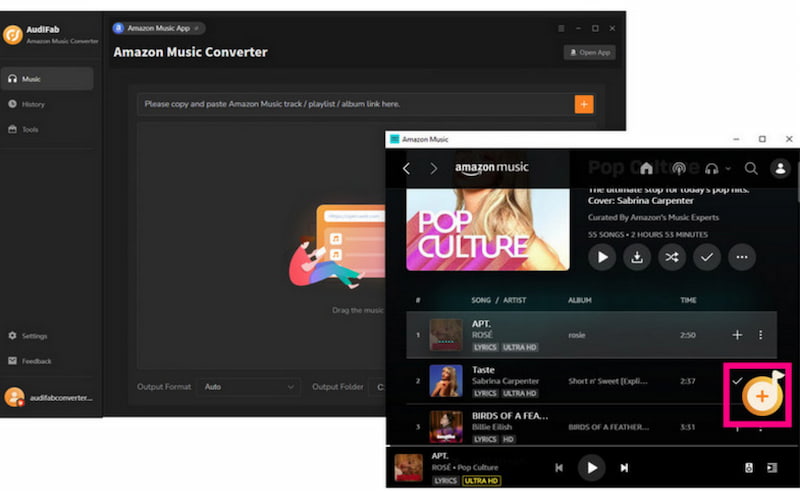Open History in AudiFab sidebar
Screen dimensions: 800x491
(x=27, y=104)
